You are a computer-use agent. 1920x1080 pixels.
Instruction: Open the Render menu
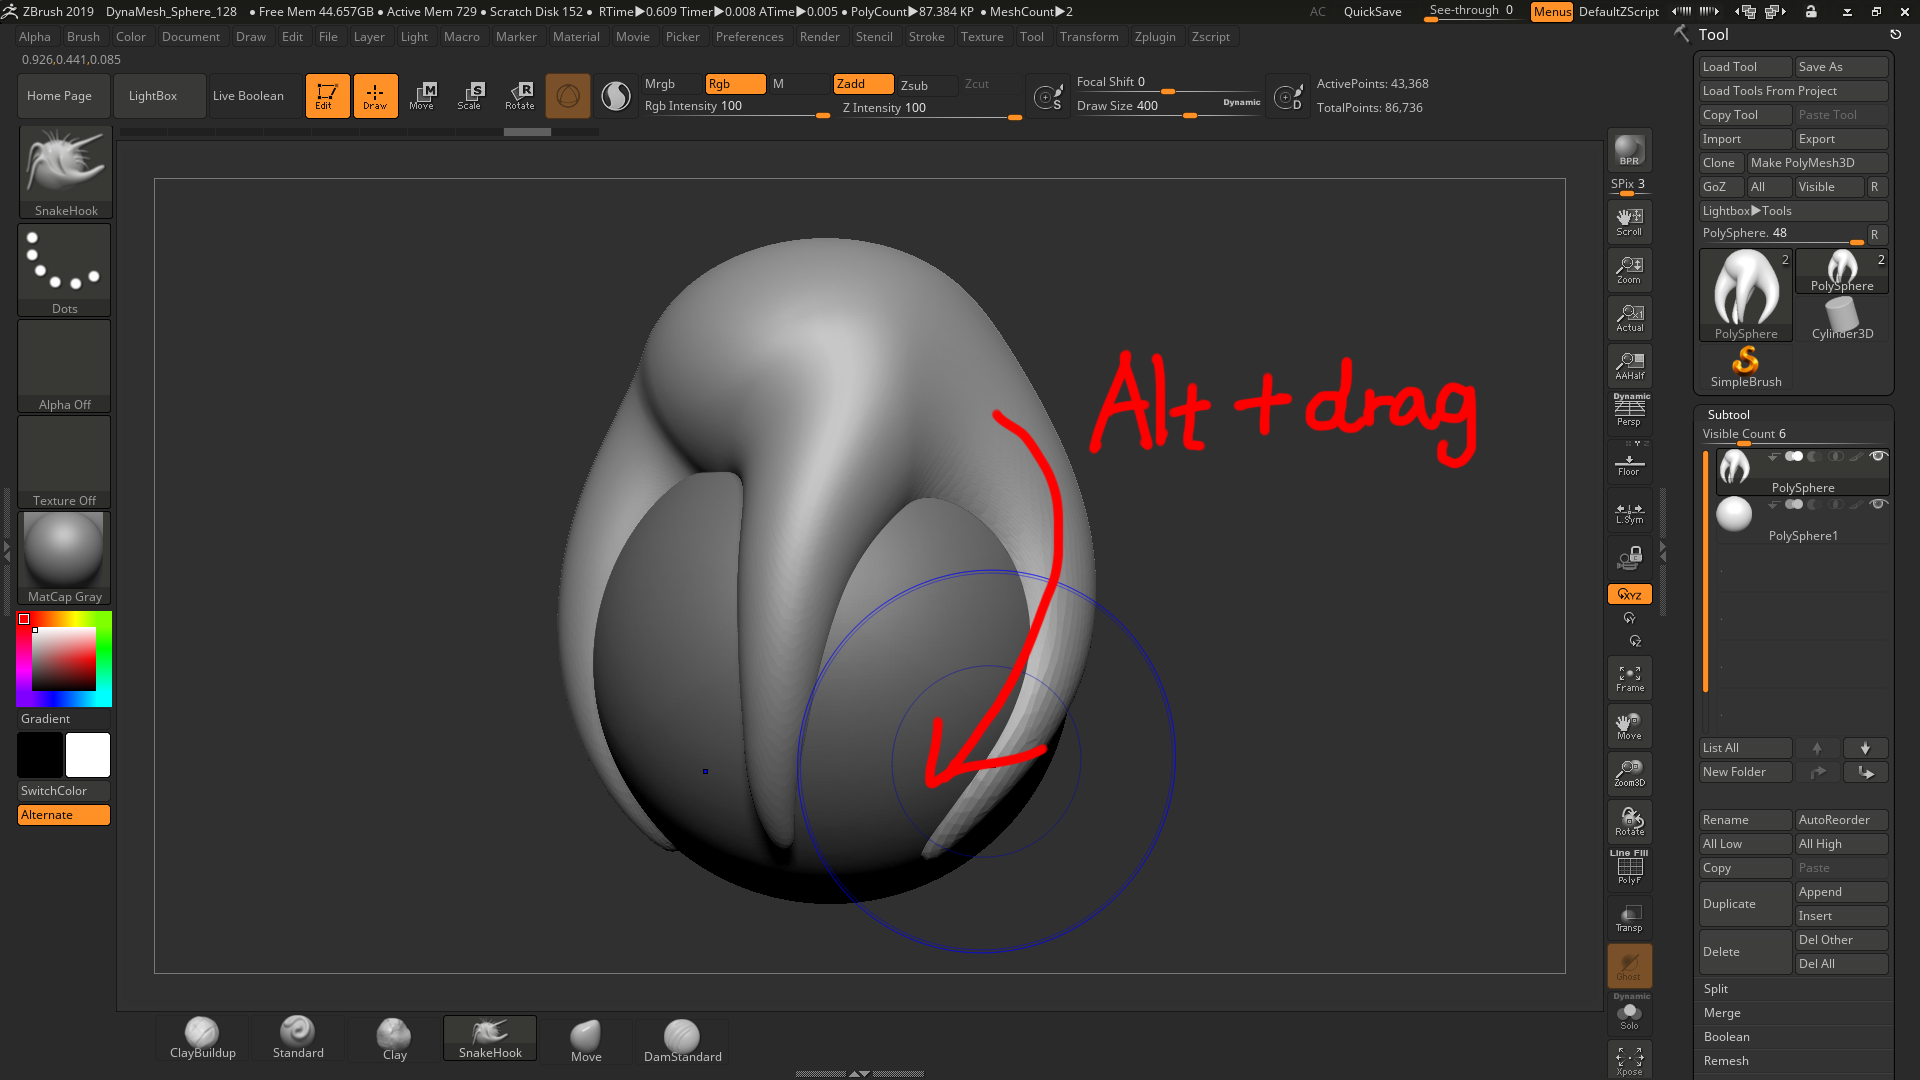(819, 37)
